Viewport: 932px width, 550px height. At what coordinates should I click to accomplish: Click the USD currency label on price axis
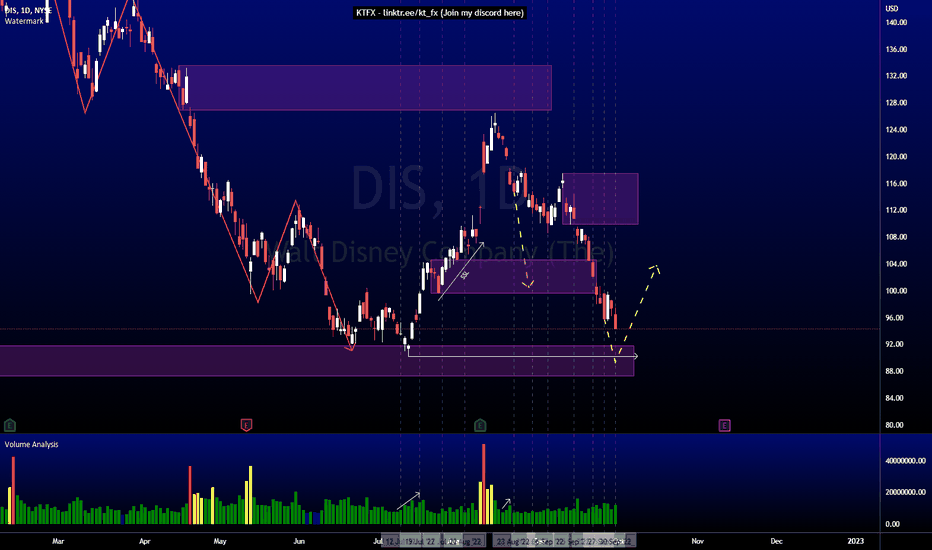(892, 8)
